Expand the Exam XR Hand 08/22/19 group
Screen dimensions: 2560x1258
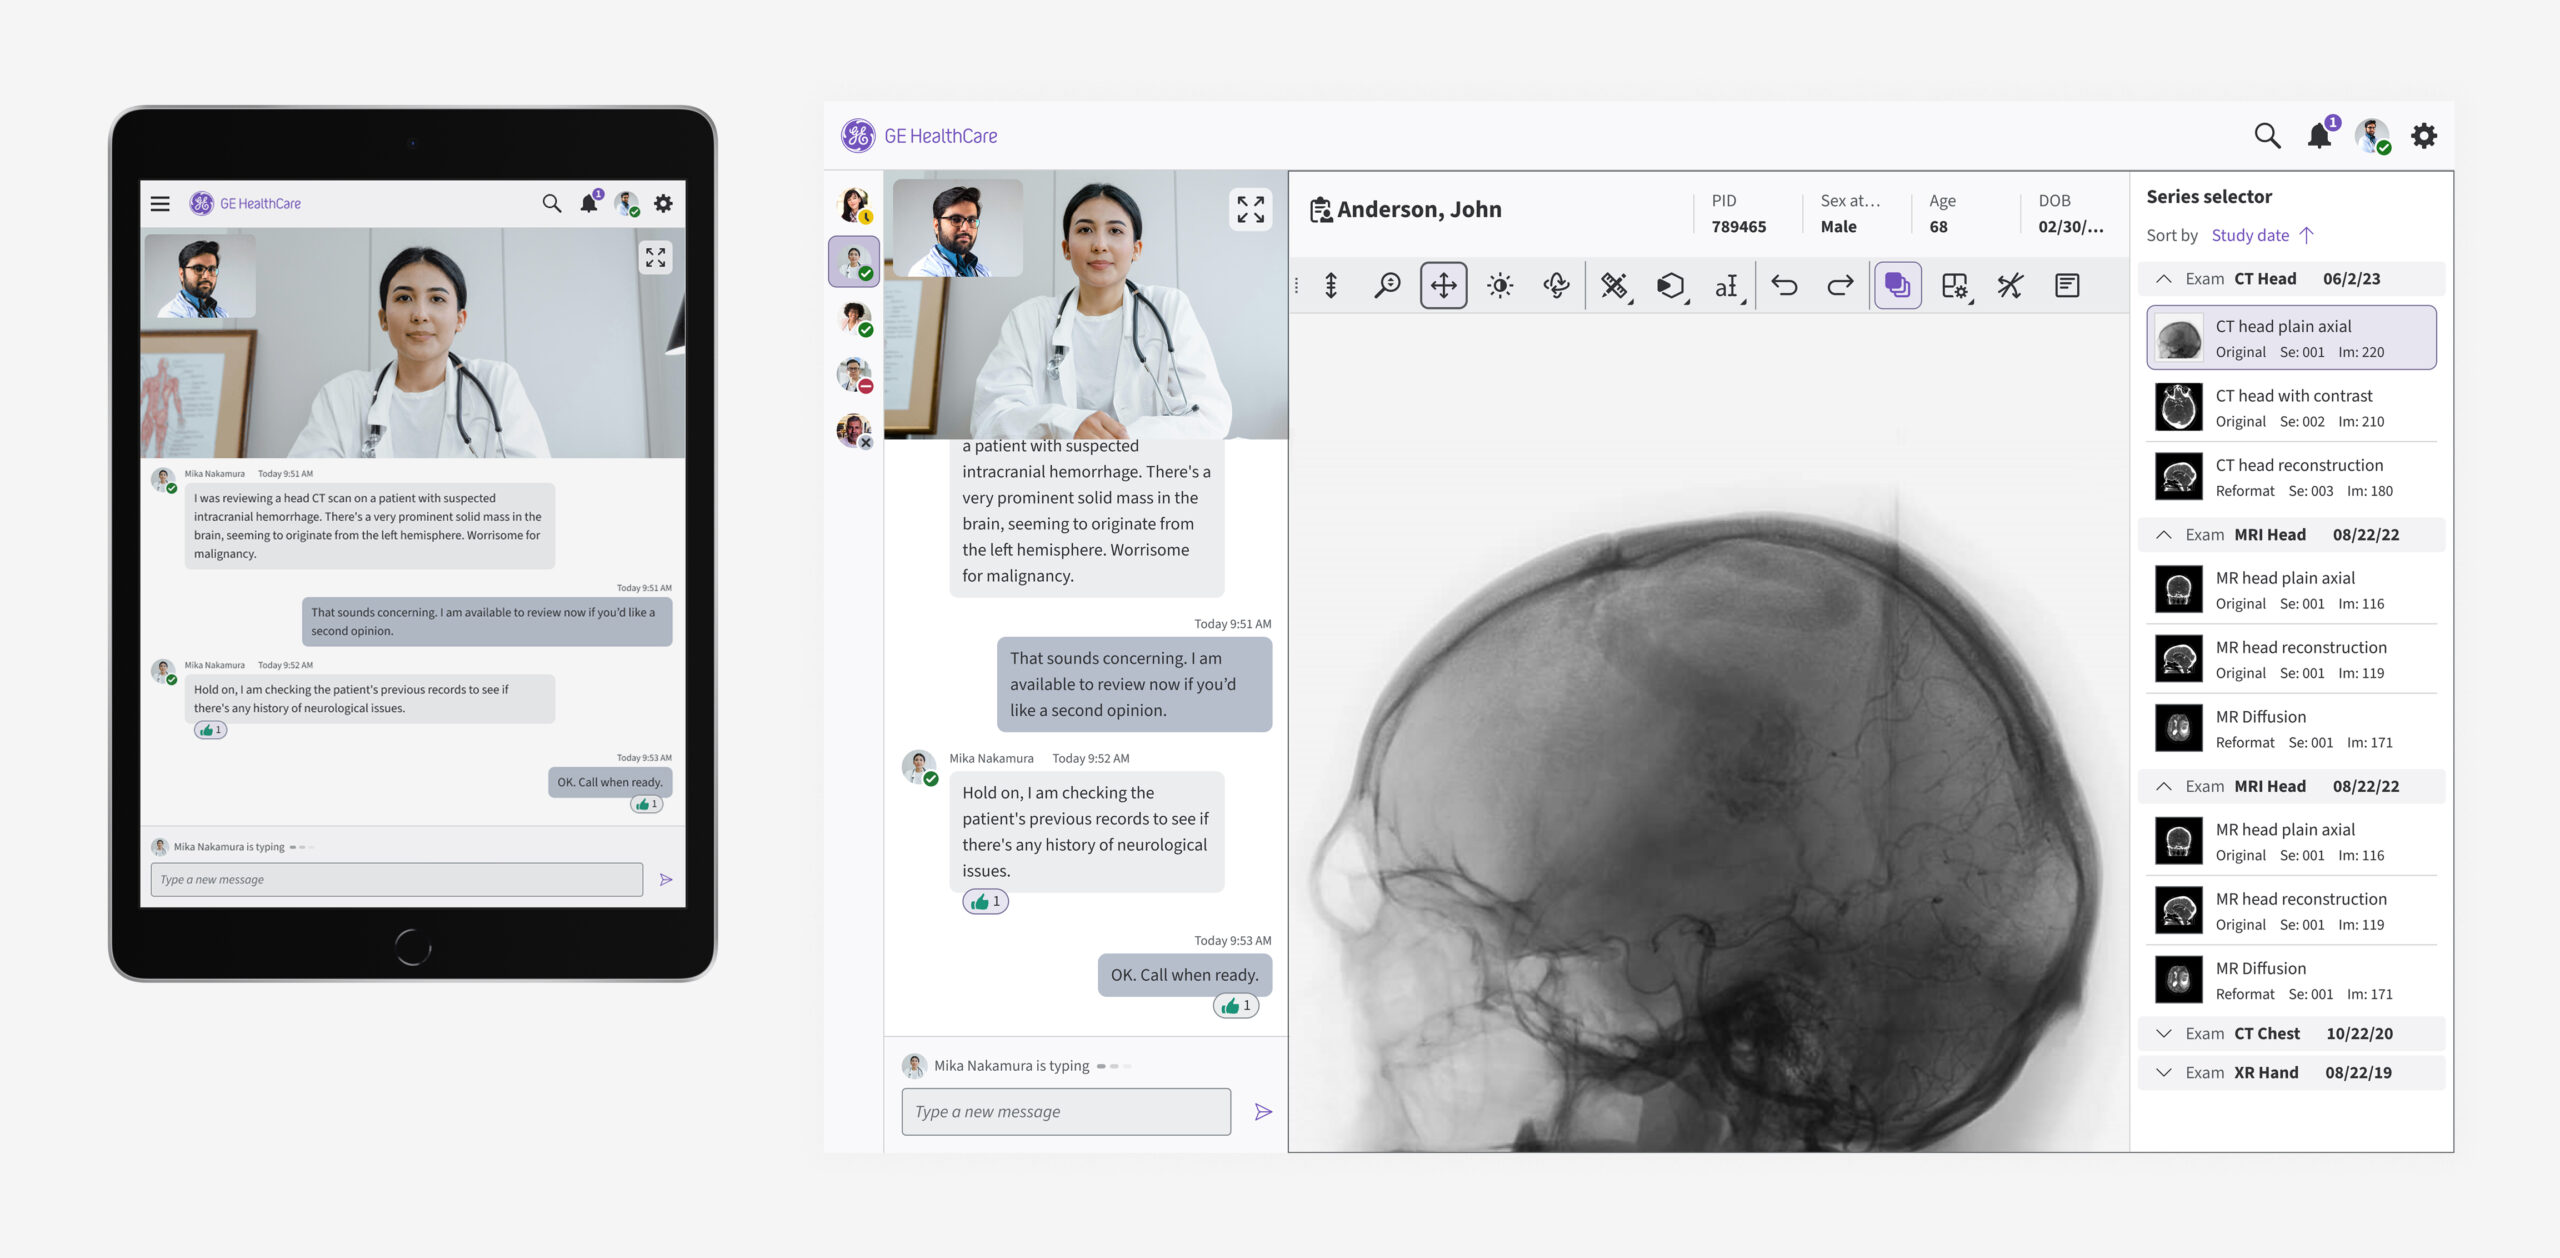coord(2164,1072)
